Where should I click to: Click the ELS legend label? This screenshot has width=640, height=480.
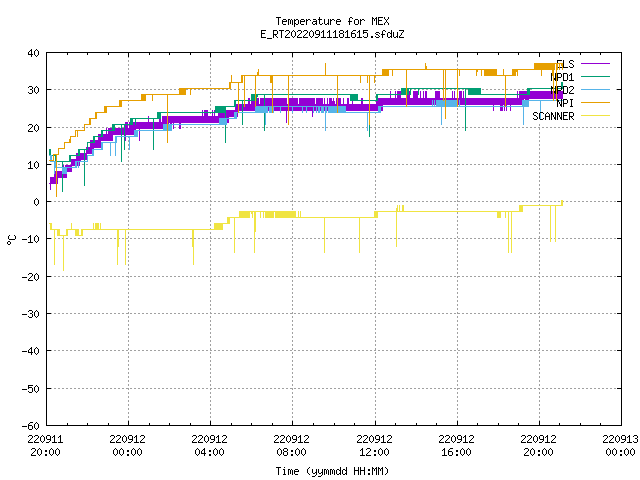tap(565, 64)
